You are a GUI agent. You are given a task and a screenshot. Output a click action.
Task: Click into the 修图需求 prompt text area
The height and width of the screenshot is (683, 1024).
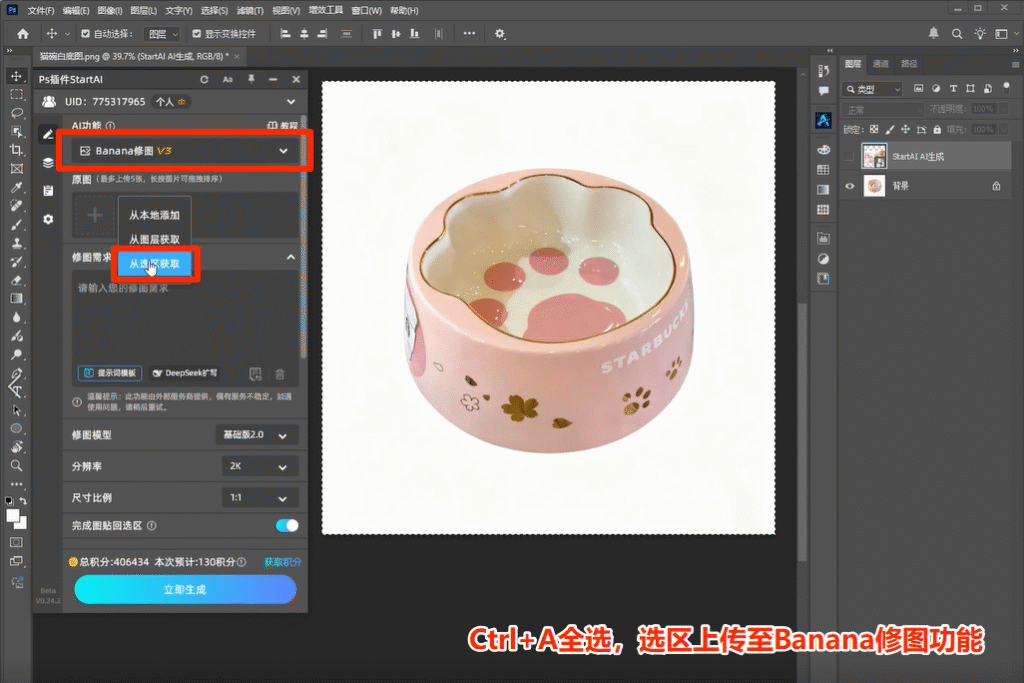[185, 320]
